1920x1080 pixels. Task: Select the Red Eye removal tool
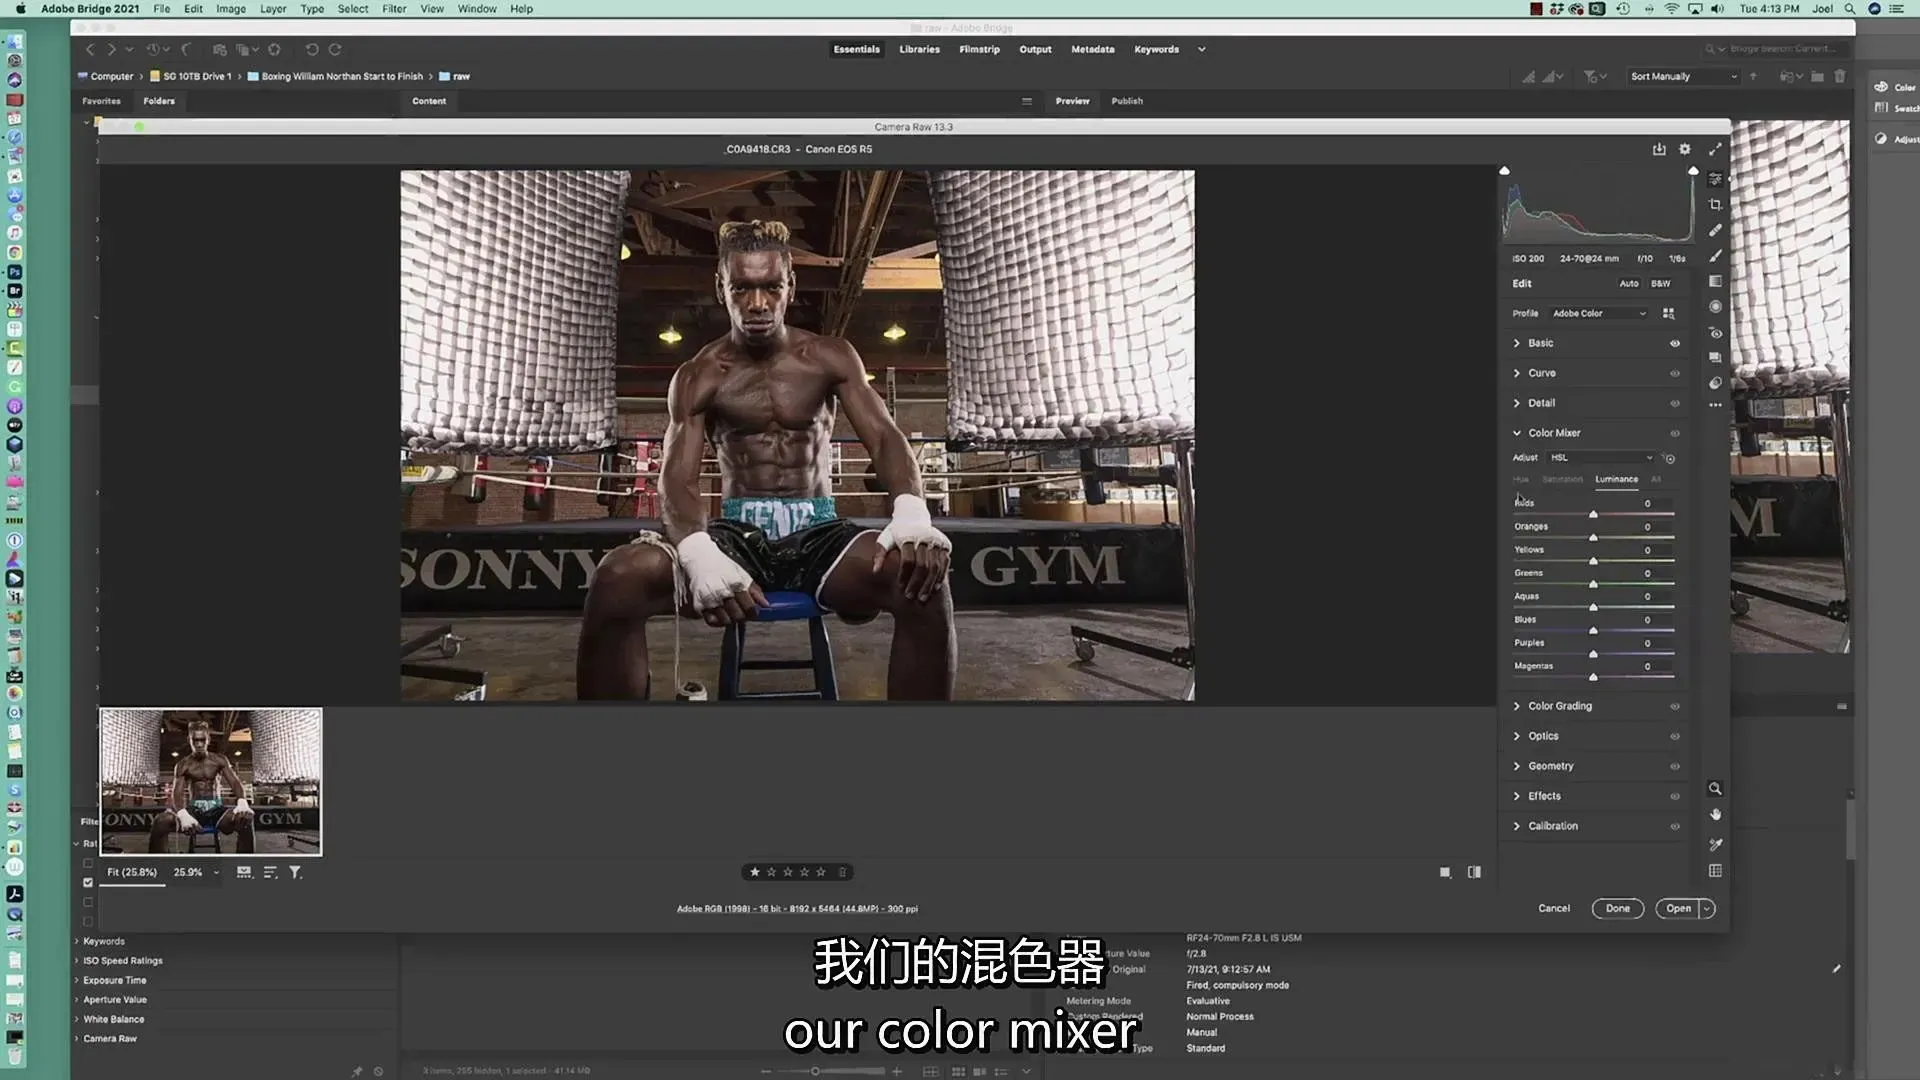(1715, 333)
